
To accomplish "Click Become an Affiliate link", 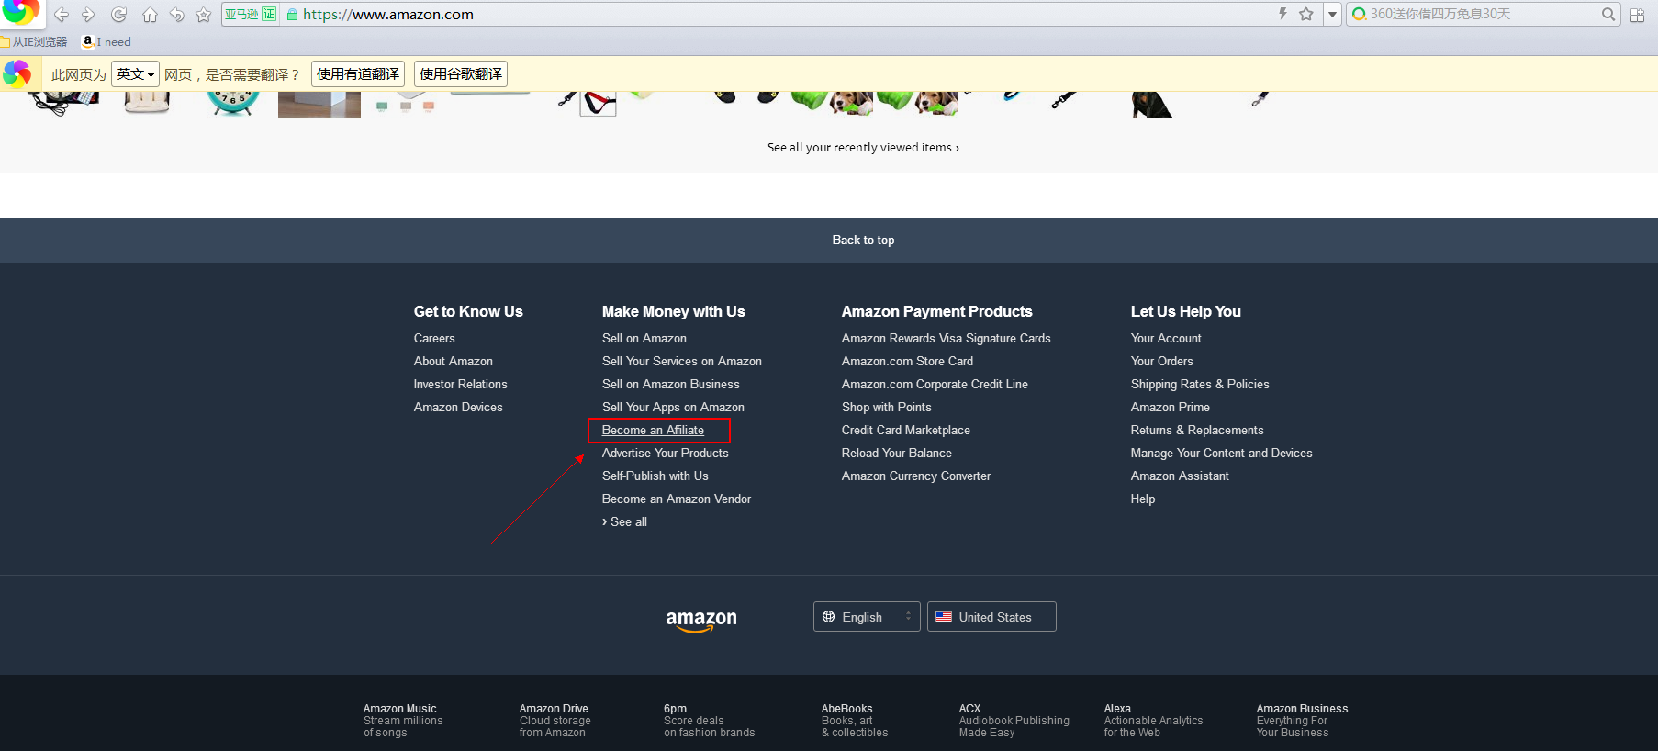I will click(653, 430).
